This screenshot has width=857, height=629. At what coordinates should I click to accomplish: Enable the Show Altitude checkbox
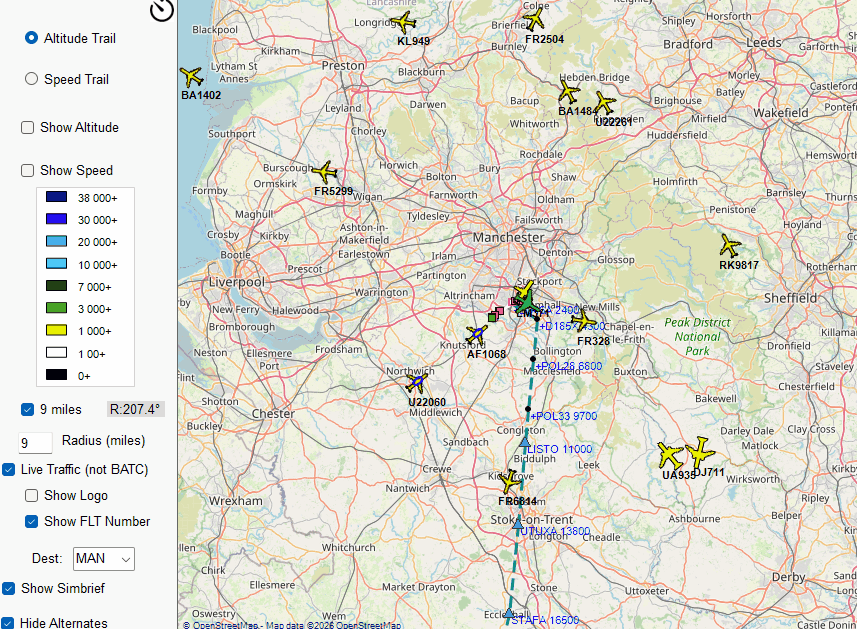28,128
